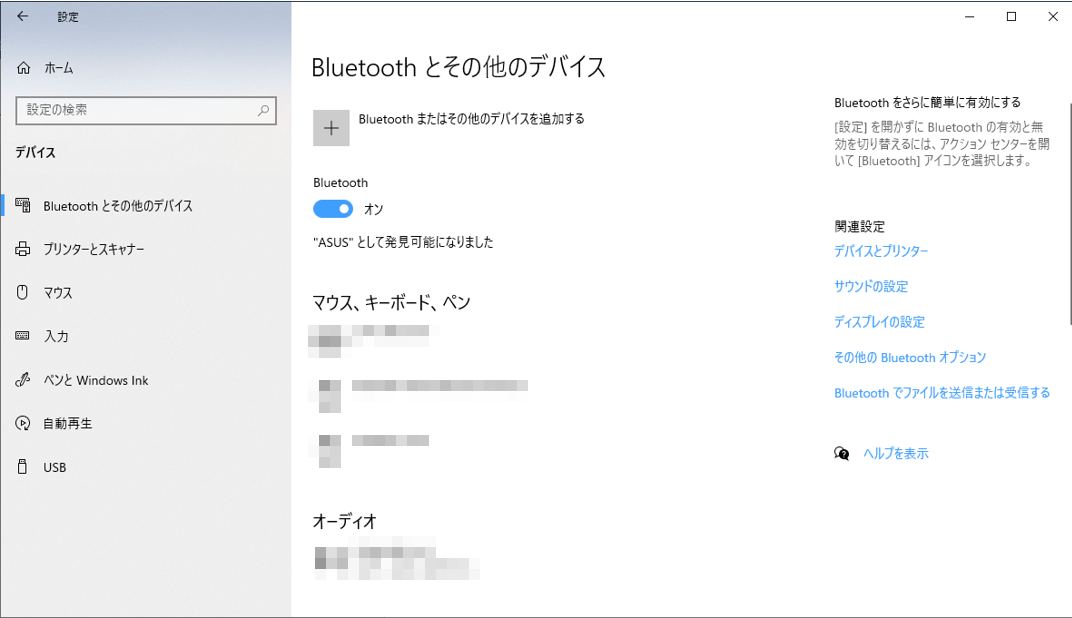This screenshot has height=618, width=1072.
Task: Open the ディスプレイの設定 link
Action: point(879,322)
